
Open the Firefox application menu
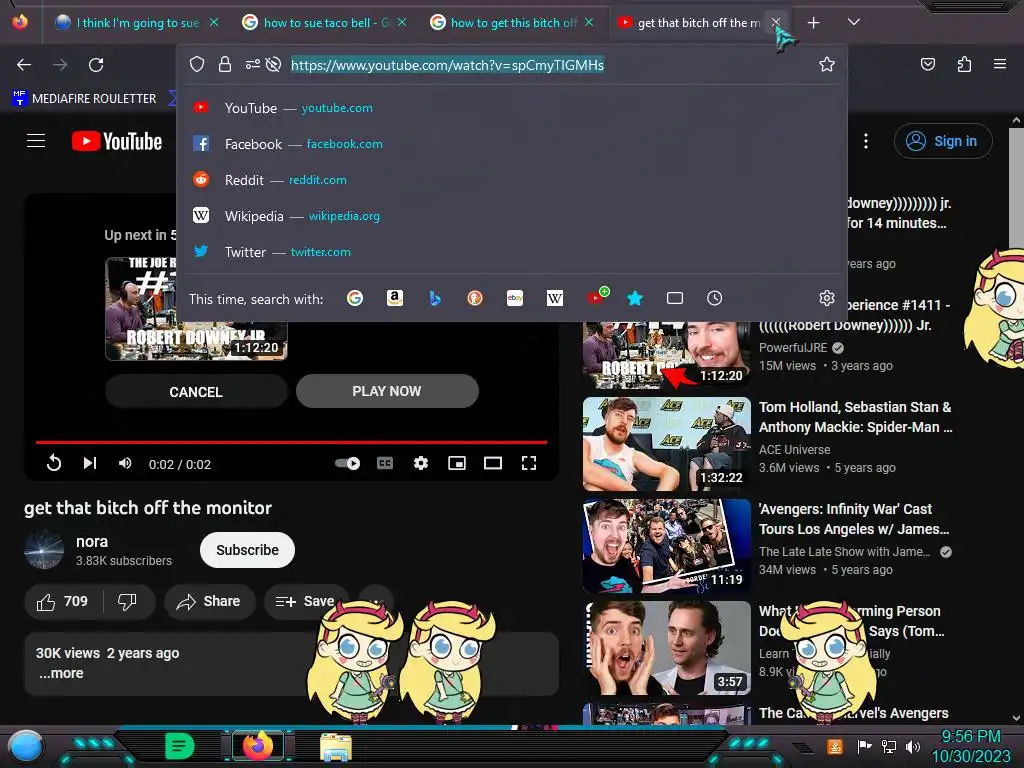point(999,64)
